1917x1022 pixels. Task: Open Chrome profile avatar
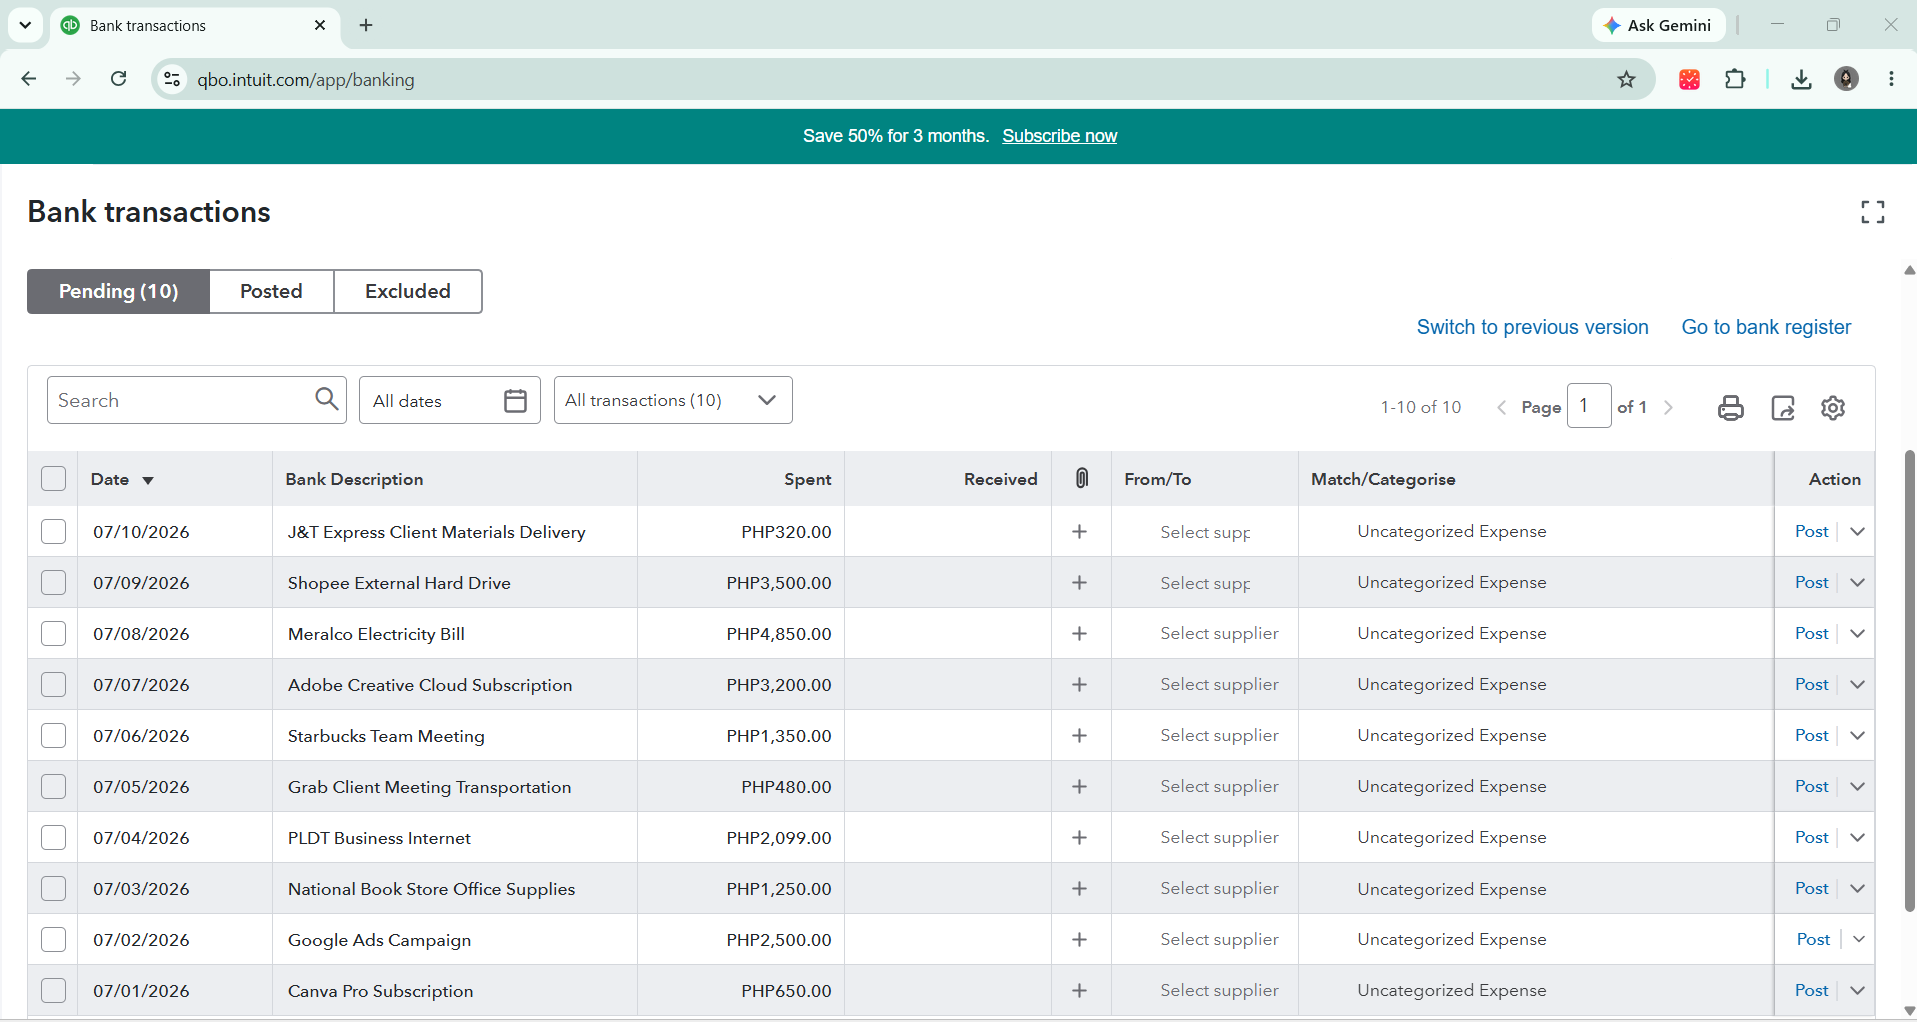[x=1846, y=80]
